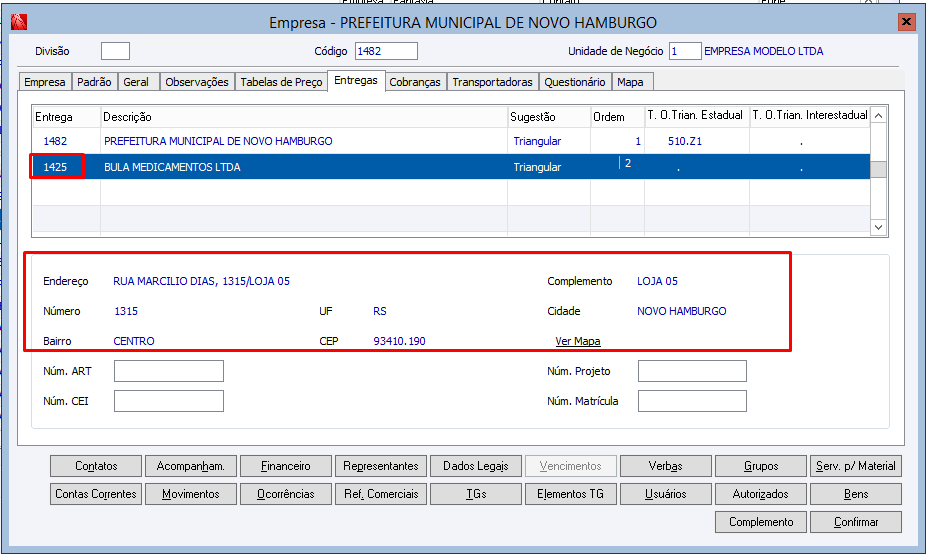Select delivery row 1482 PREFEITURA MUNICIPAL

(x=451, y=141)
